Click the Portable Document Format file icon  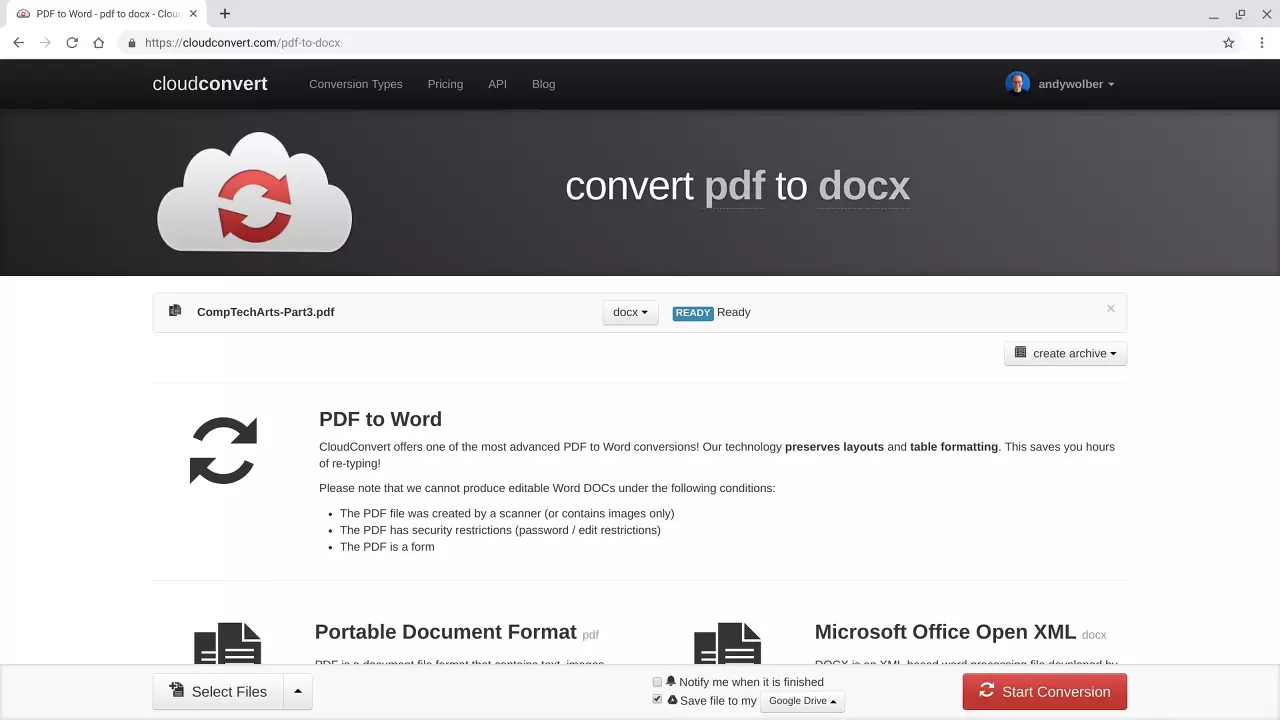[x=227, y=643]
